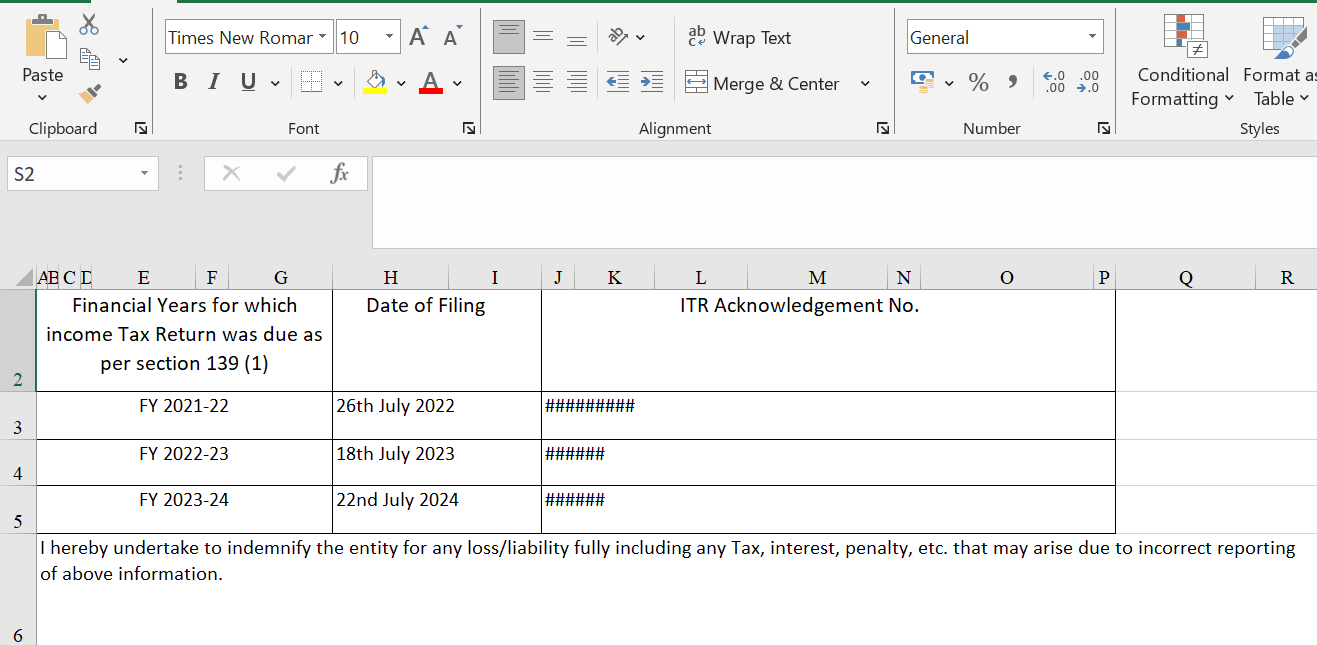Center text horizontally in cell

(543, 83)
